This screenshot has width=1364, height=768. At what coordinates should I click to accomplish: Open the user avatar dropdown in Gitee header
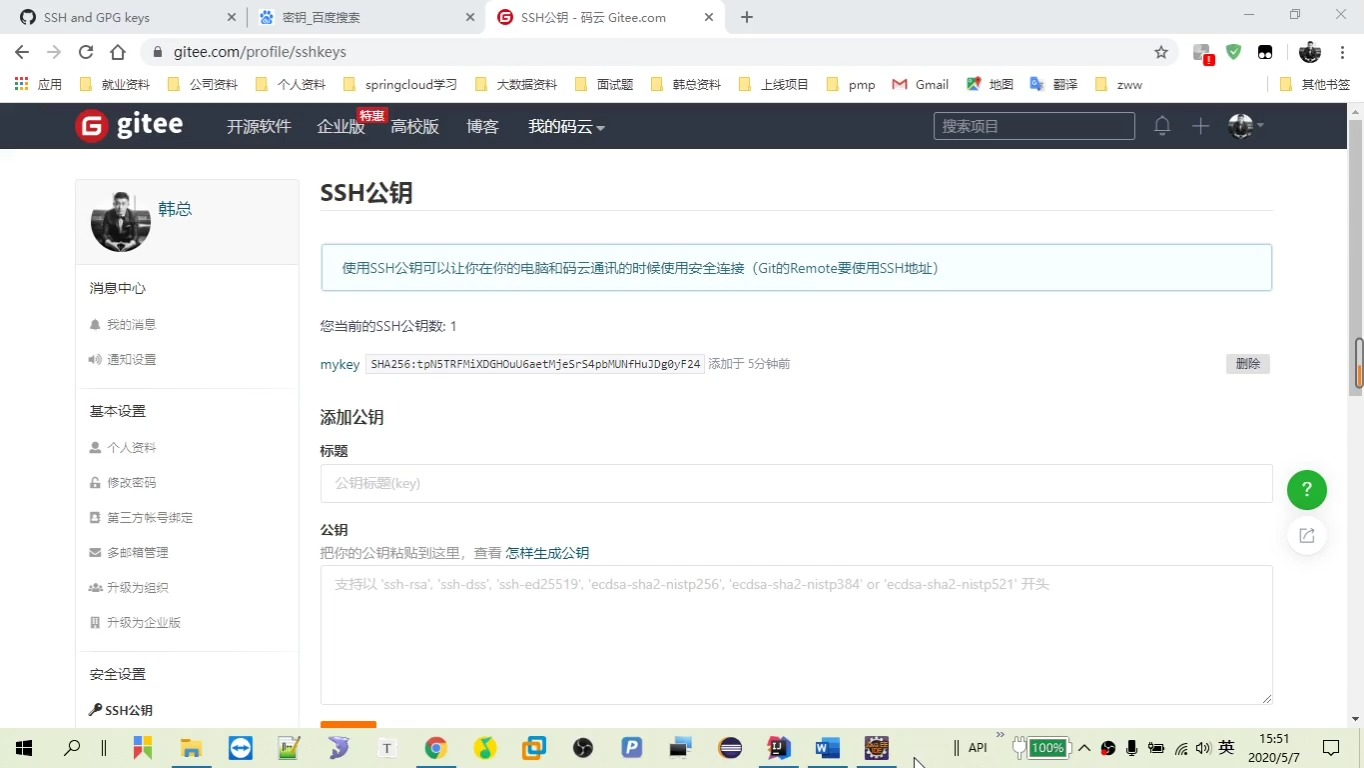pyautogui.click(x=1246, y=126)
